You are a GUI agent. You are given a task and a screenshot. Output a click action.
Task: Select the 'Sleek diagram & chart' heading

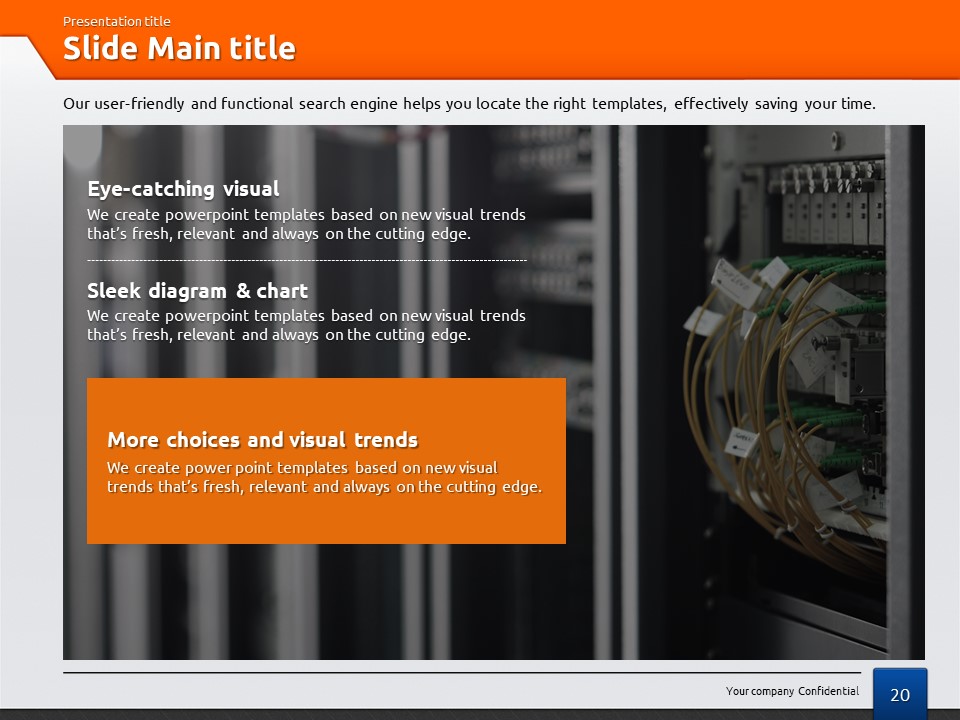click(197, 291)
